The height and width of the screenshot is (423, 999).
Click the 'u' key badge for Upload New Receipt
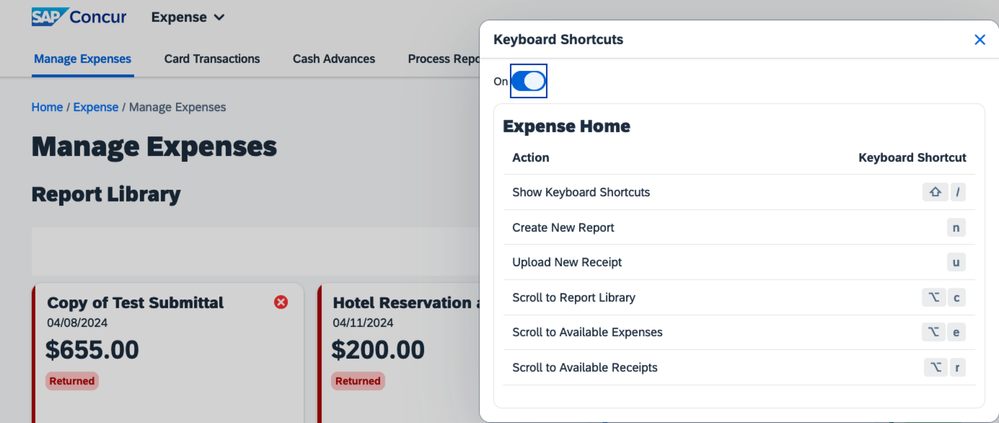[x=956, y=262]
